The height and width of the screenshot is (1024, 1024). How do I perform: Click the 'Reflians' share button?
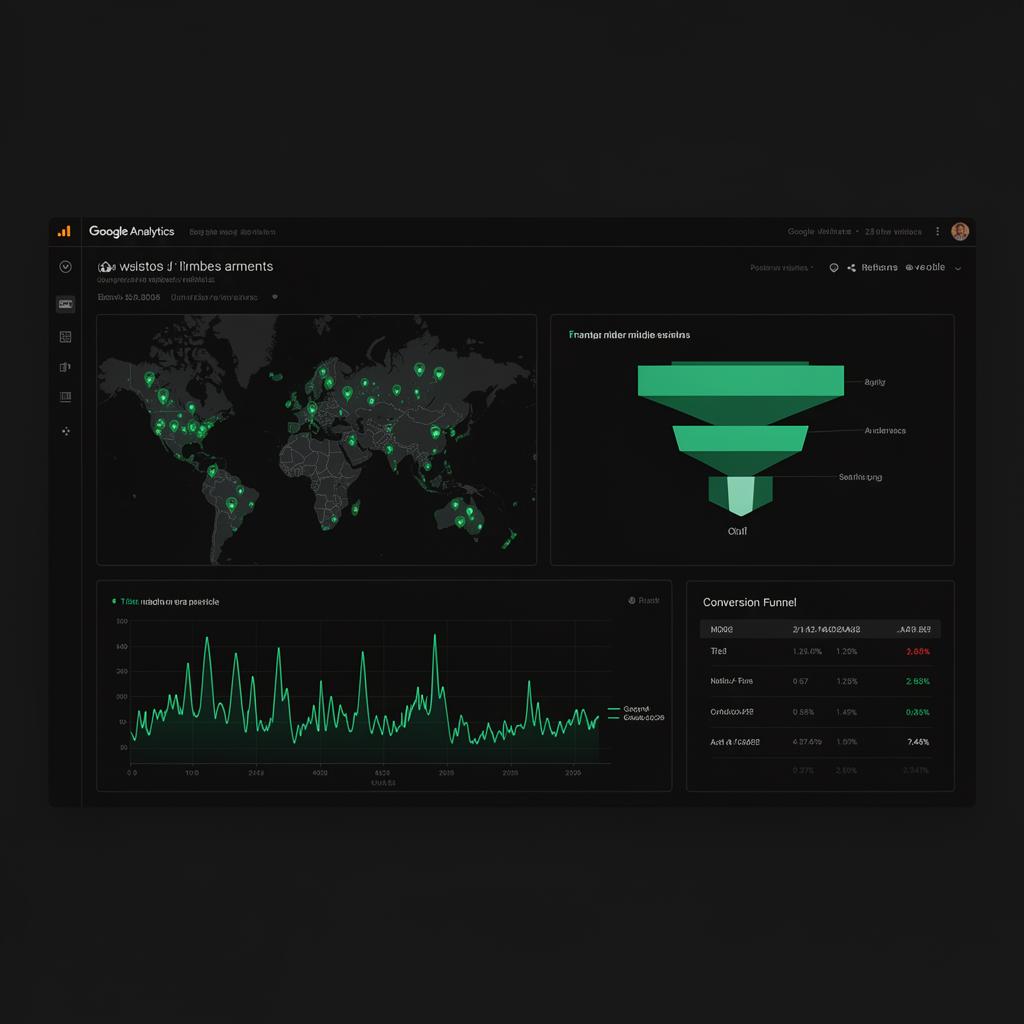tap(879, 268)
